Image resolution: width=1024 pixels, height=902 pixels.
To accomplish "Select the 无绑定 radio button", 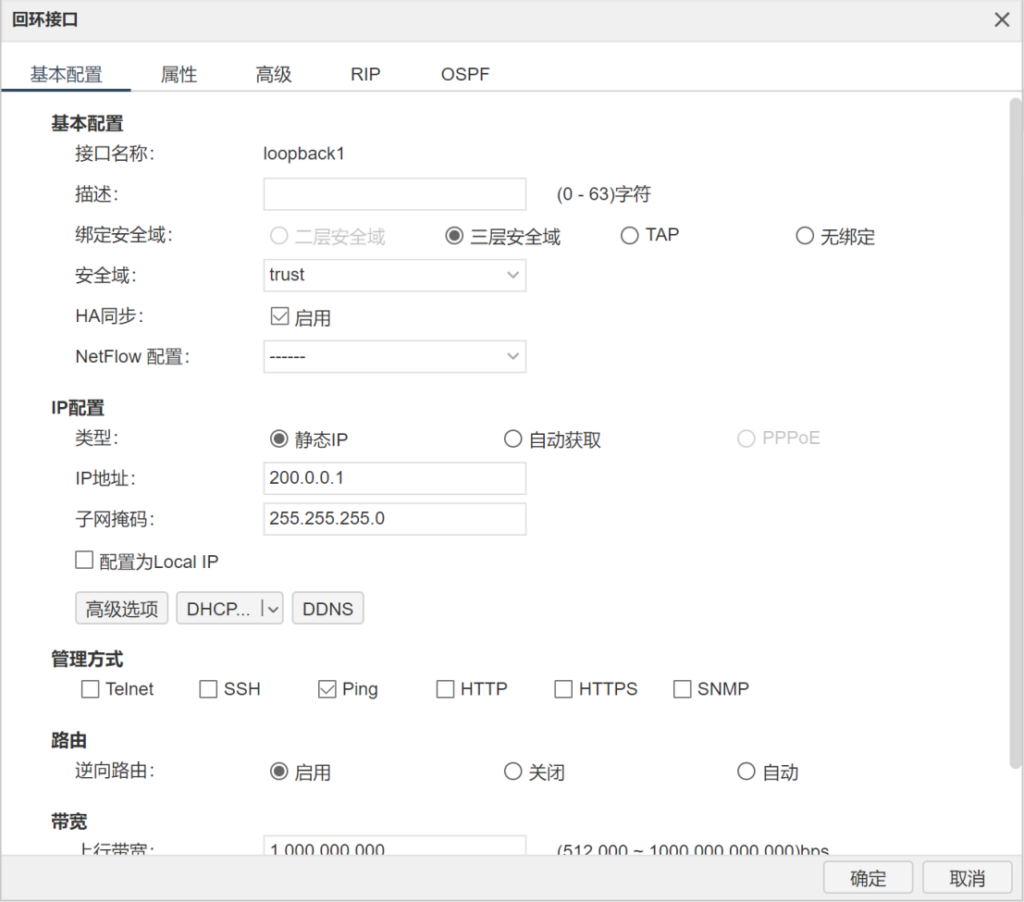I will point(805,236).
